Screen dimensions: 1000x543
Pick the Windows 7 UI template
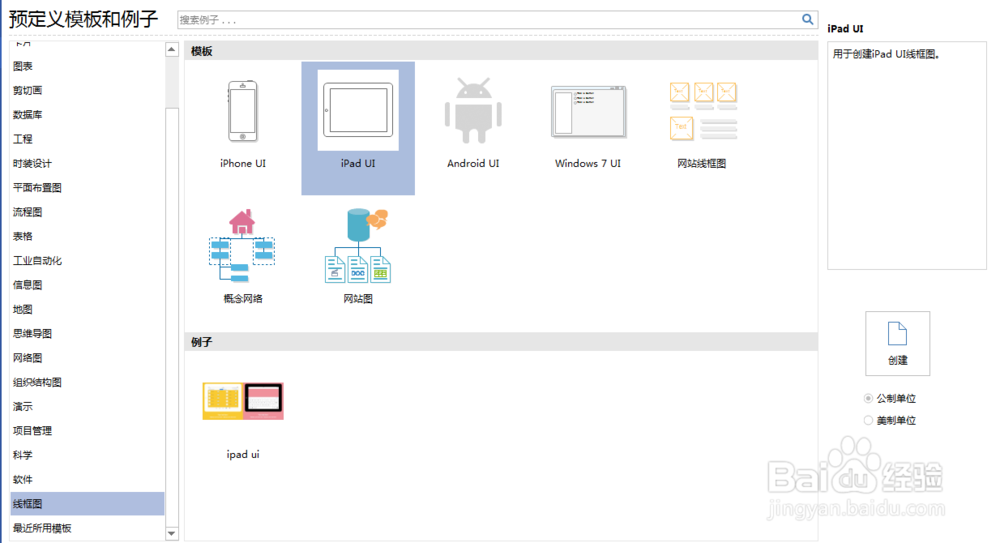coord(588,112)
